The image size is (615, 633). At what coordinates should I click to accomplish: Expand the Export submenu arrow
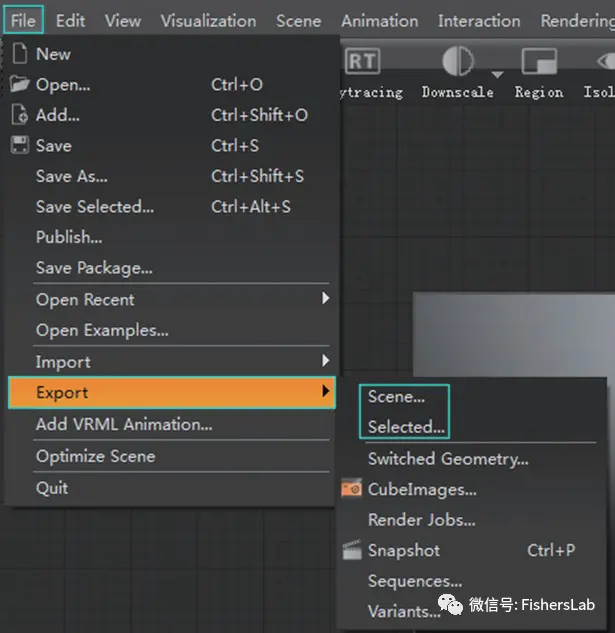click(x=325, y=391)
